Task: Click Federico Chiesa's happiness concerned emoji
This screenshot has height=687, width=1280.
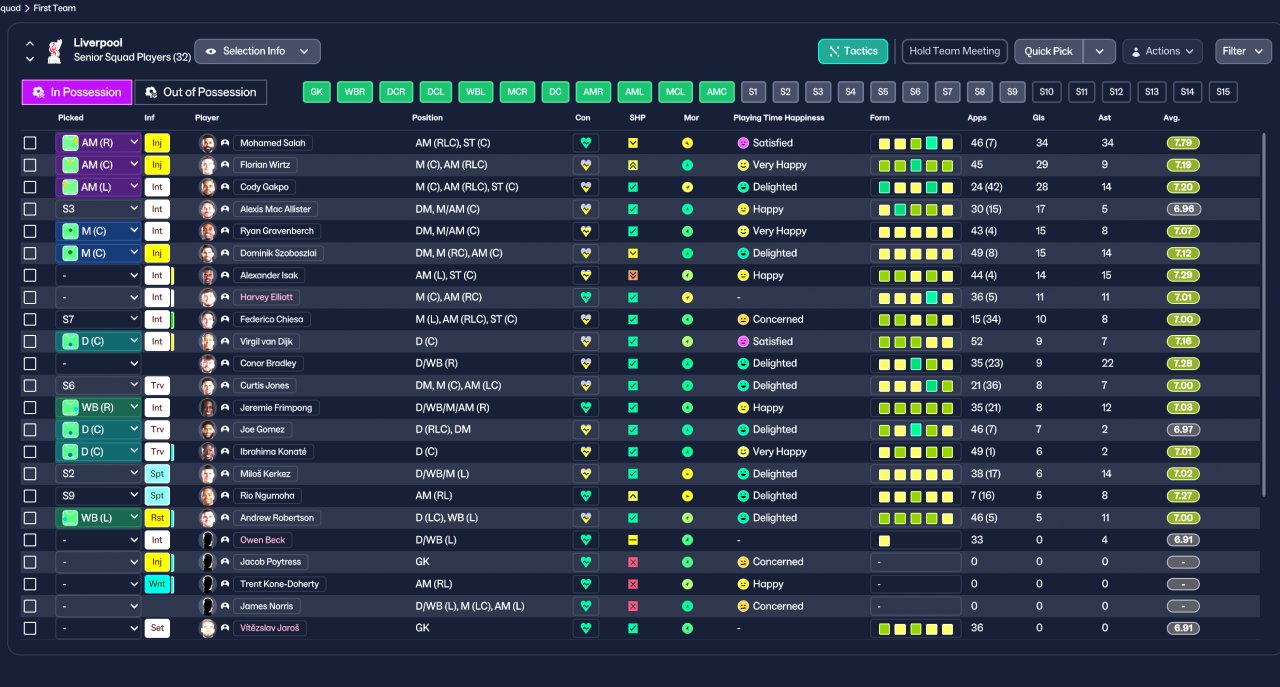Action: click(x=743, y=319)
